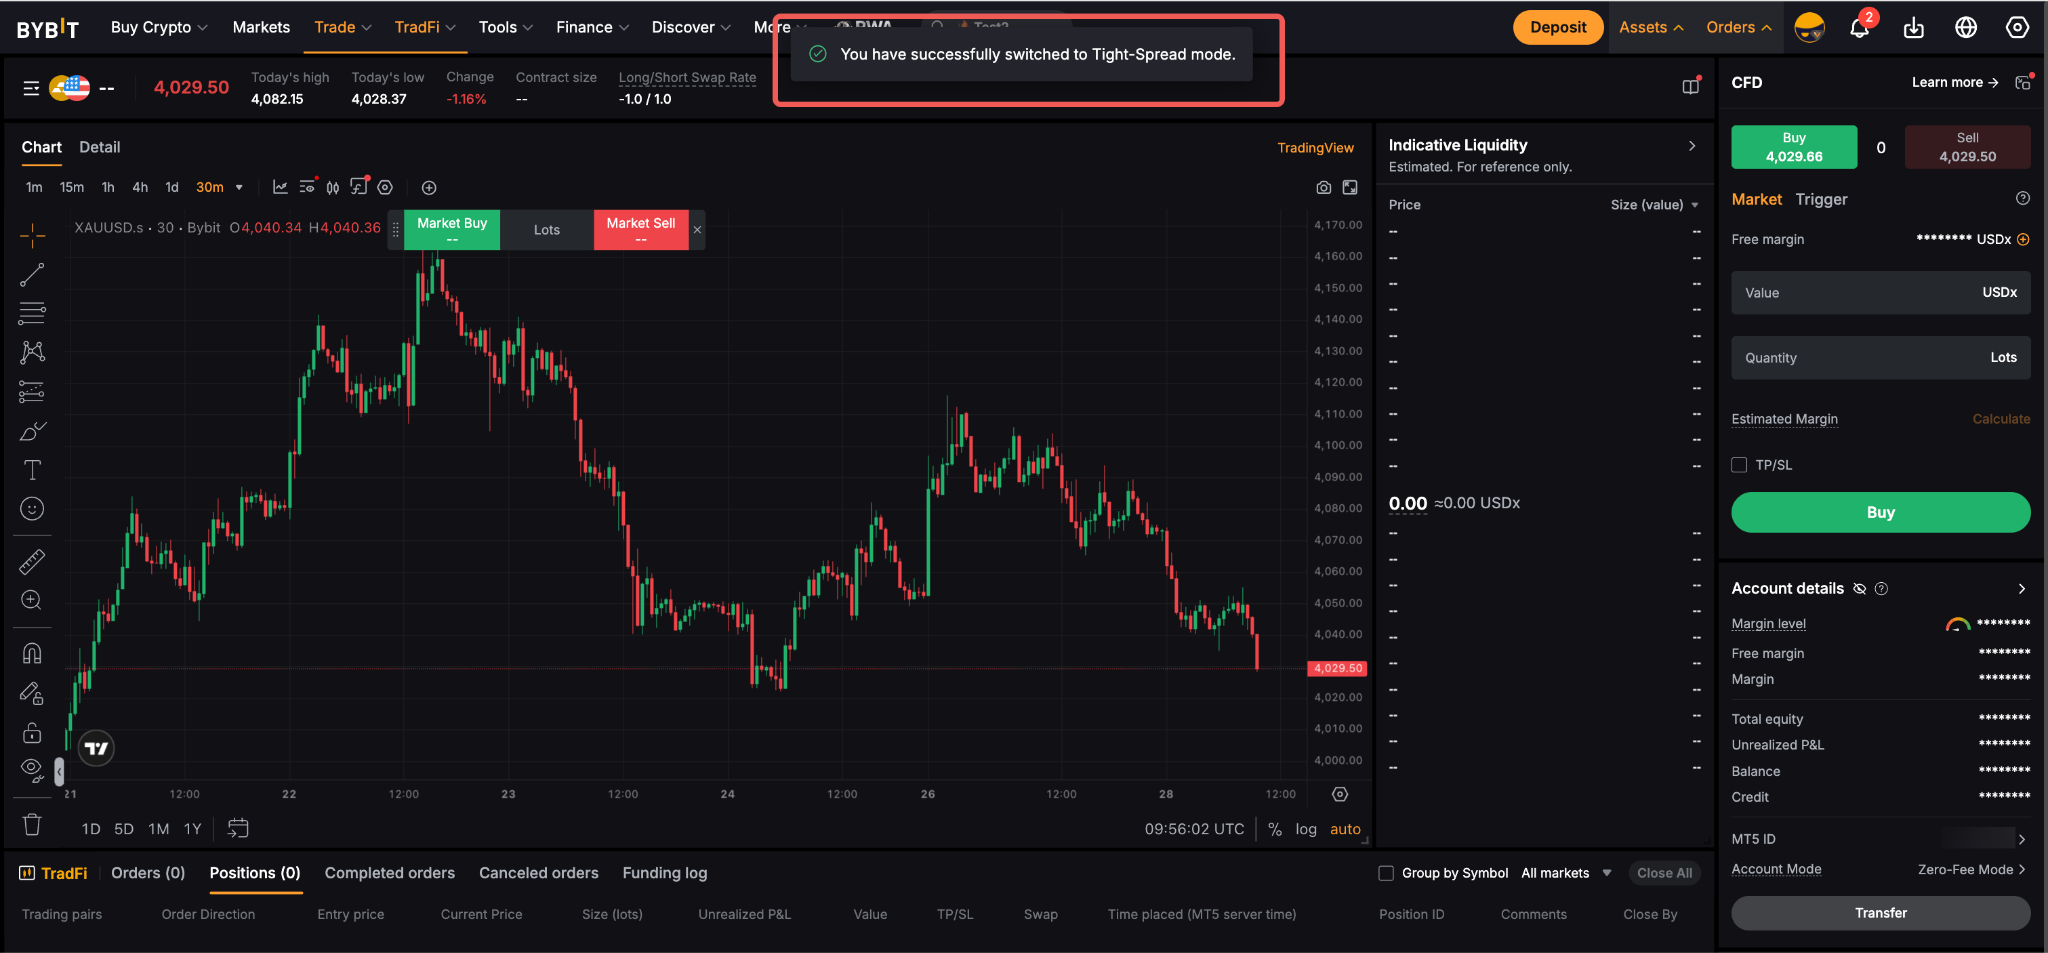Select the trend line drawing tool
This screenshot has height=953, width=2048.
(32, 275)
